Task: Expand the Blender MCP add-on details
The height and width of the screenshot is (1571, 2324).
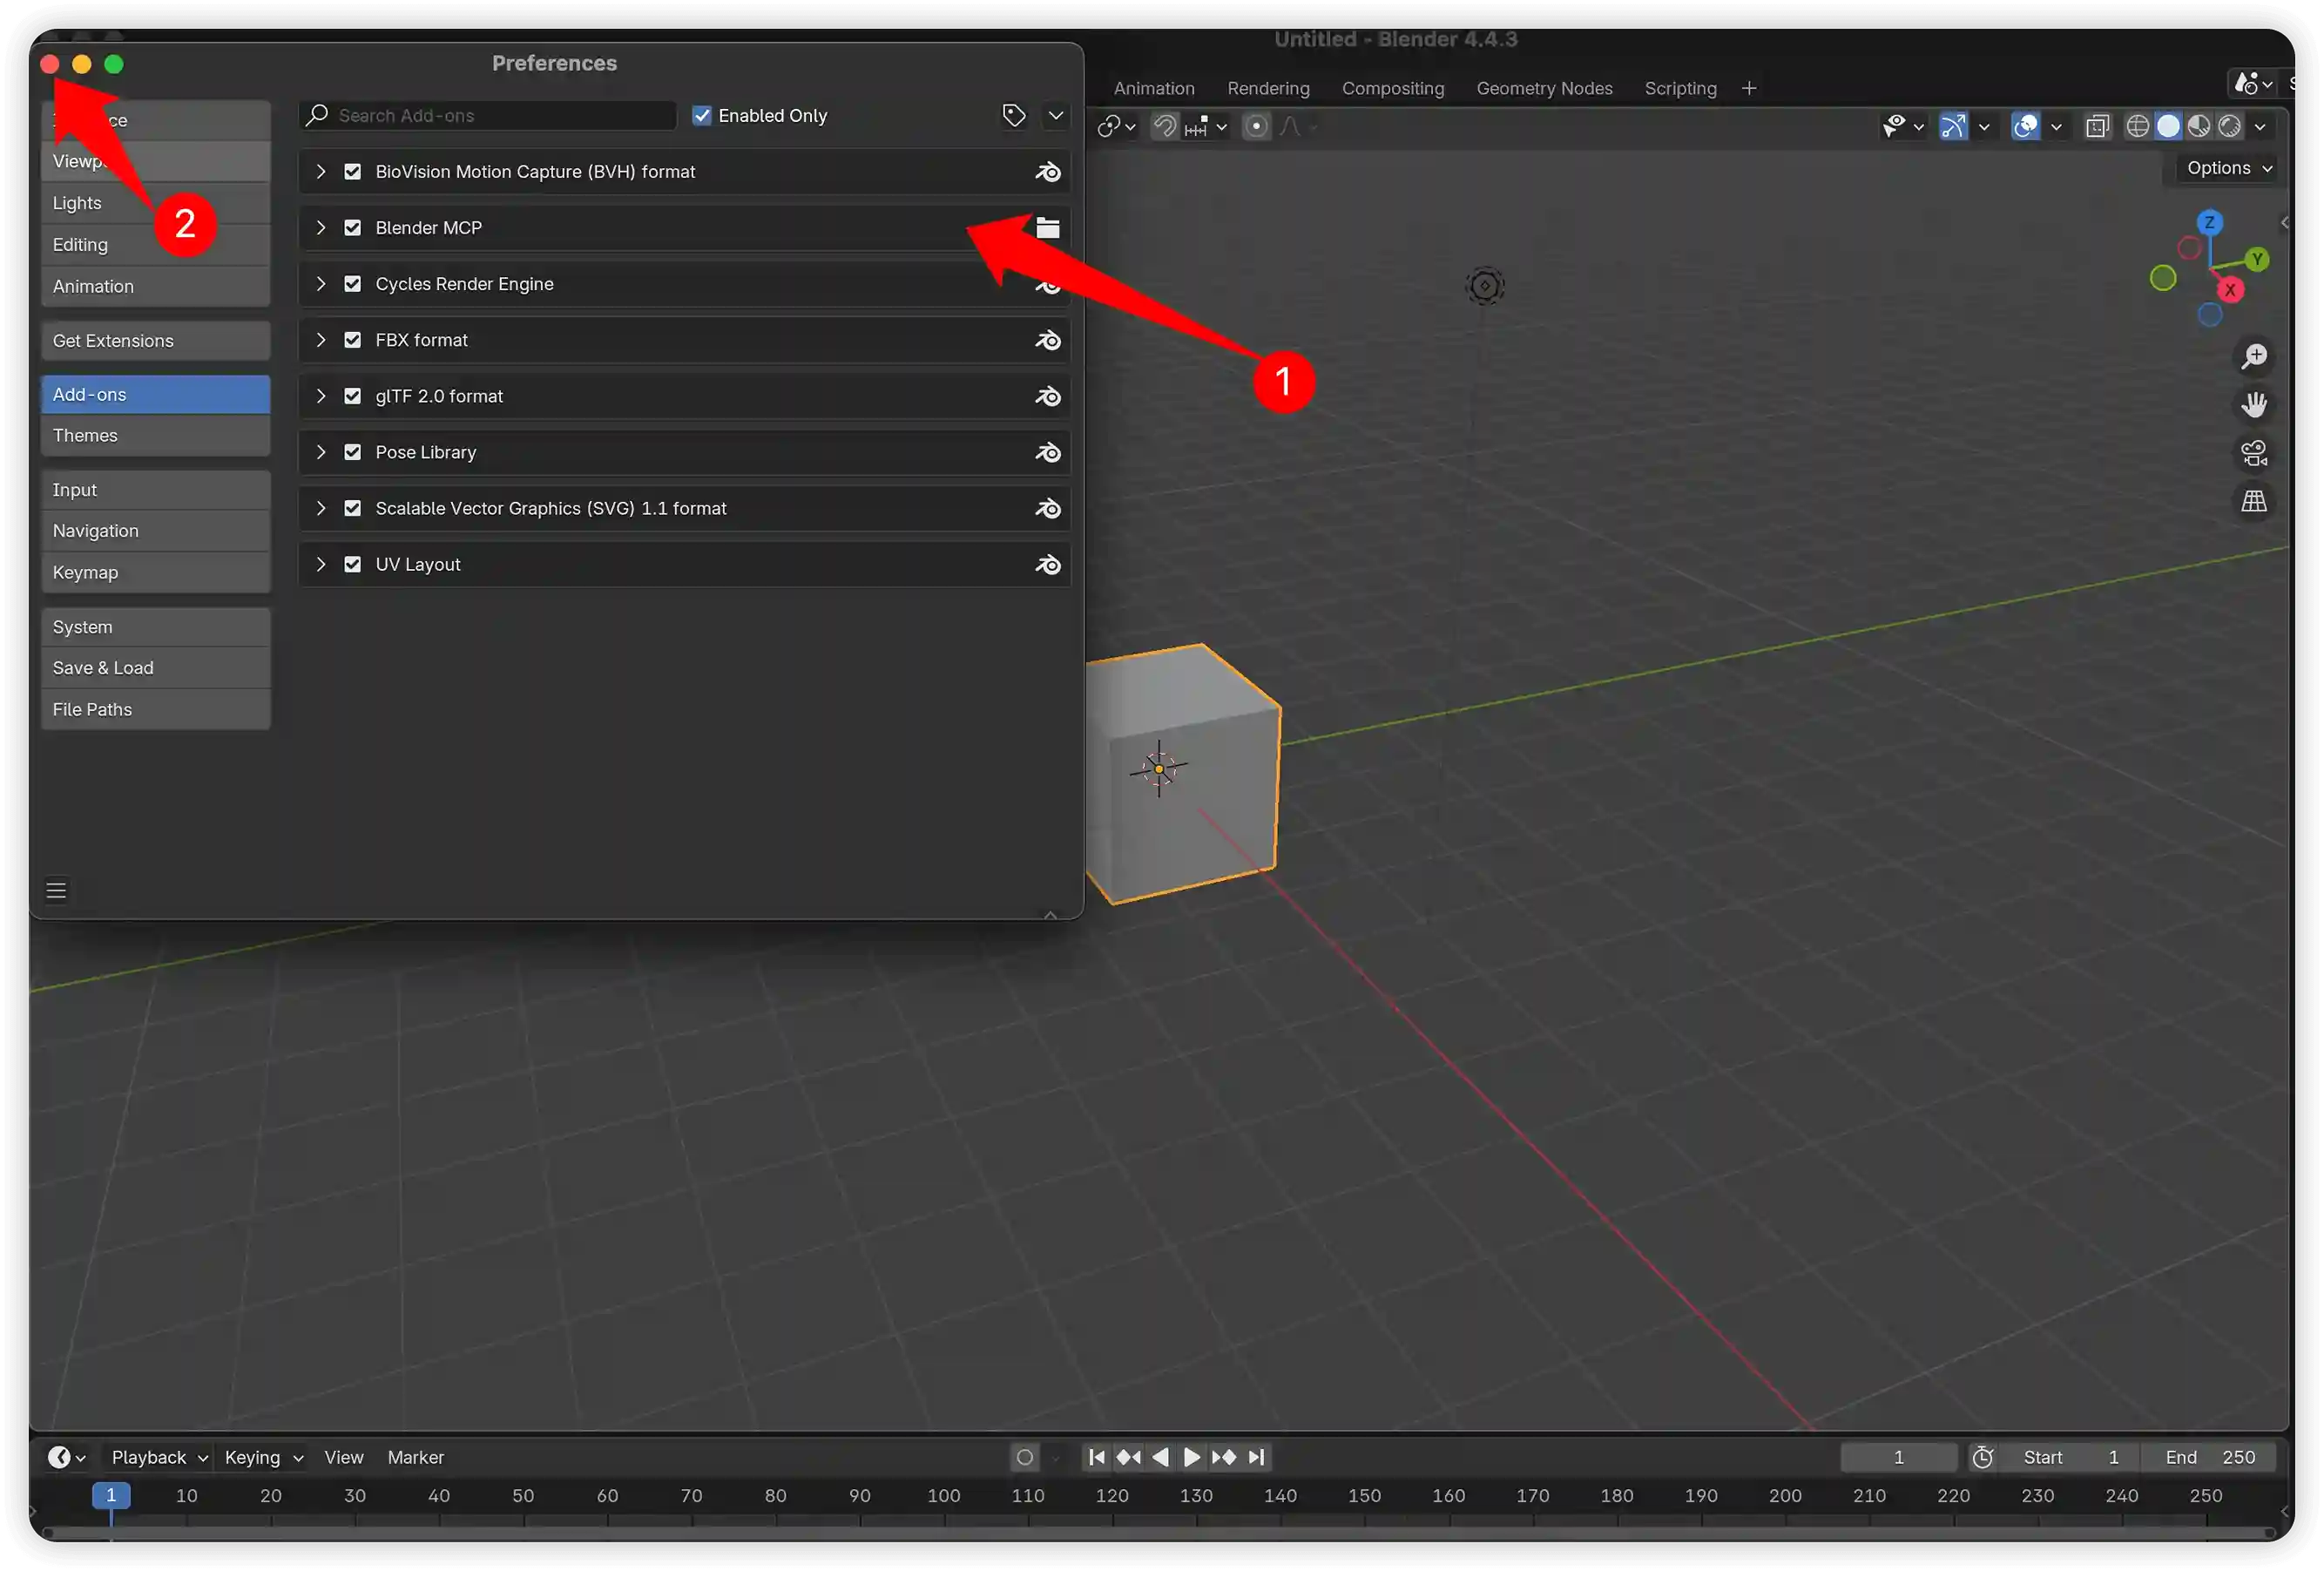Action: [321, 228]
